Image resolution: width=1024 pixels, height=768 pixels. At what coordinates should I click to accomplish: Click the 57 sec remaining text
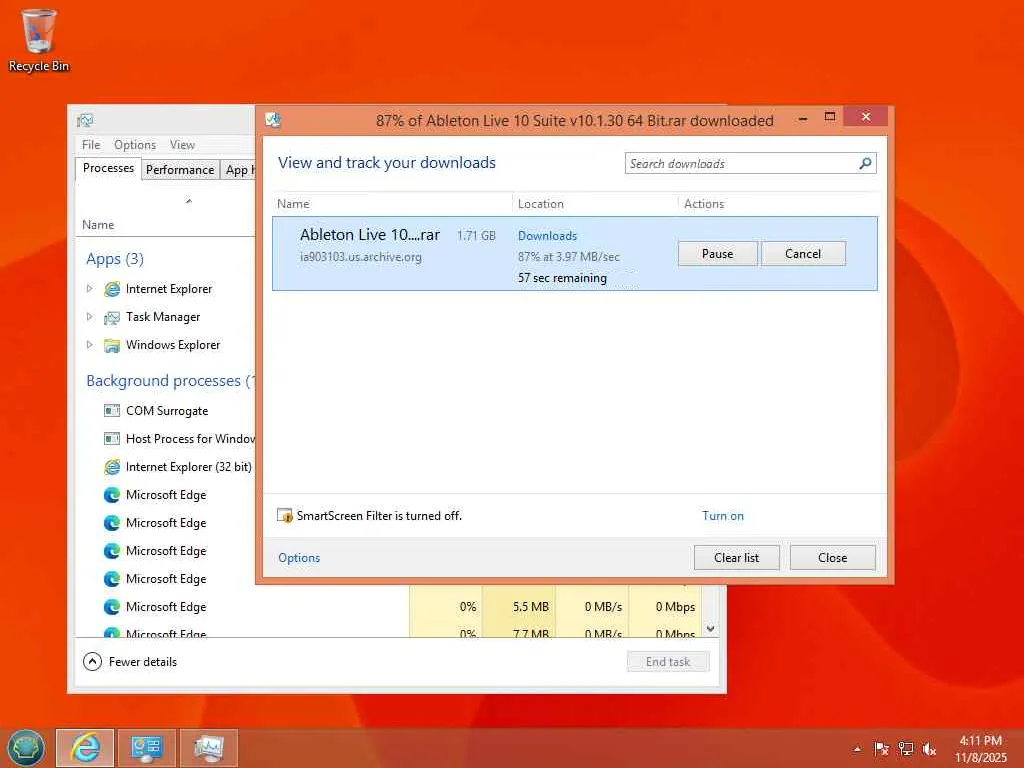point(562,278)
